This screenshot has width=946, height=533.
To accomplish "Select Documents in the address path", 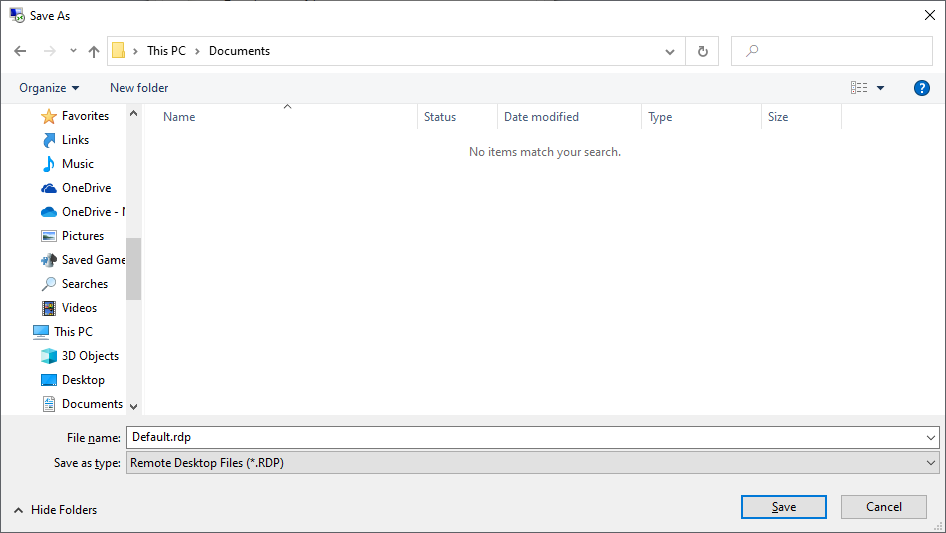I will pyautogui.click(x=240, y=51).
